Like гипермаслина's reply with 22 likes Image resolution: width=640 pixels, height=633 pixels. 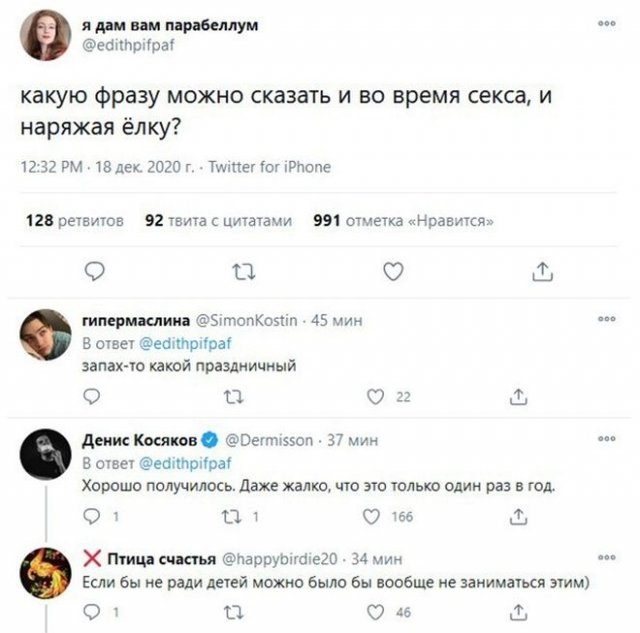(x=377, y=397)
